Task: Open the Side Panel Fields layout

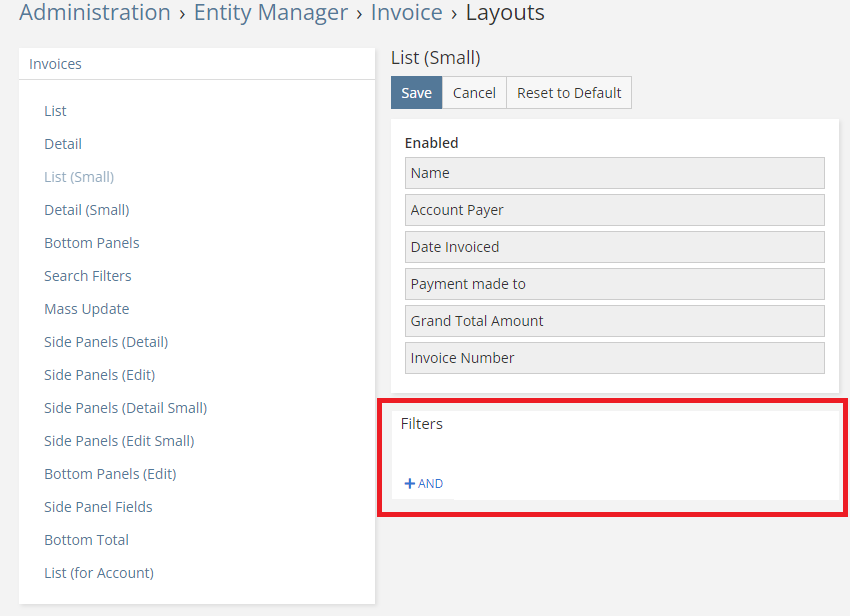Action: 98,507
